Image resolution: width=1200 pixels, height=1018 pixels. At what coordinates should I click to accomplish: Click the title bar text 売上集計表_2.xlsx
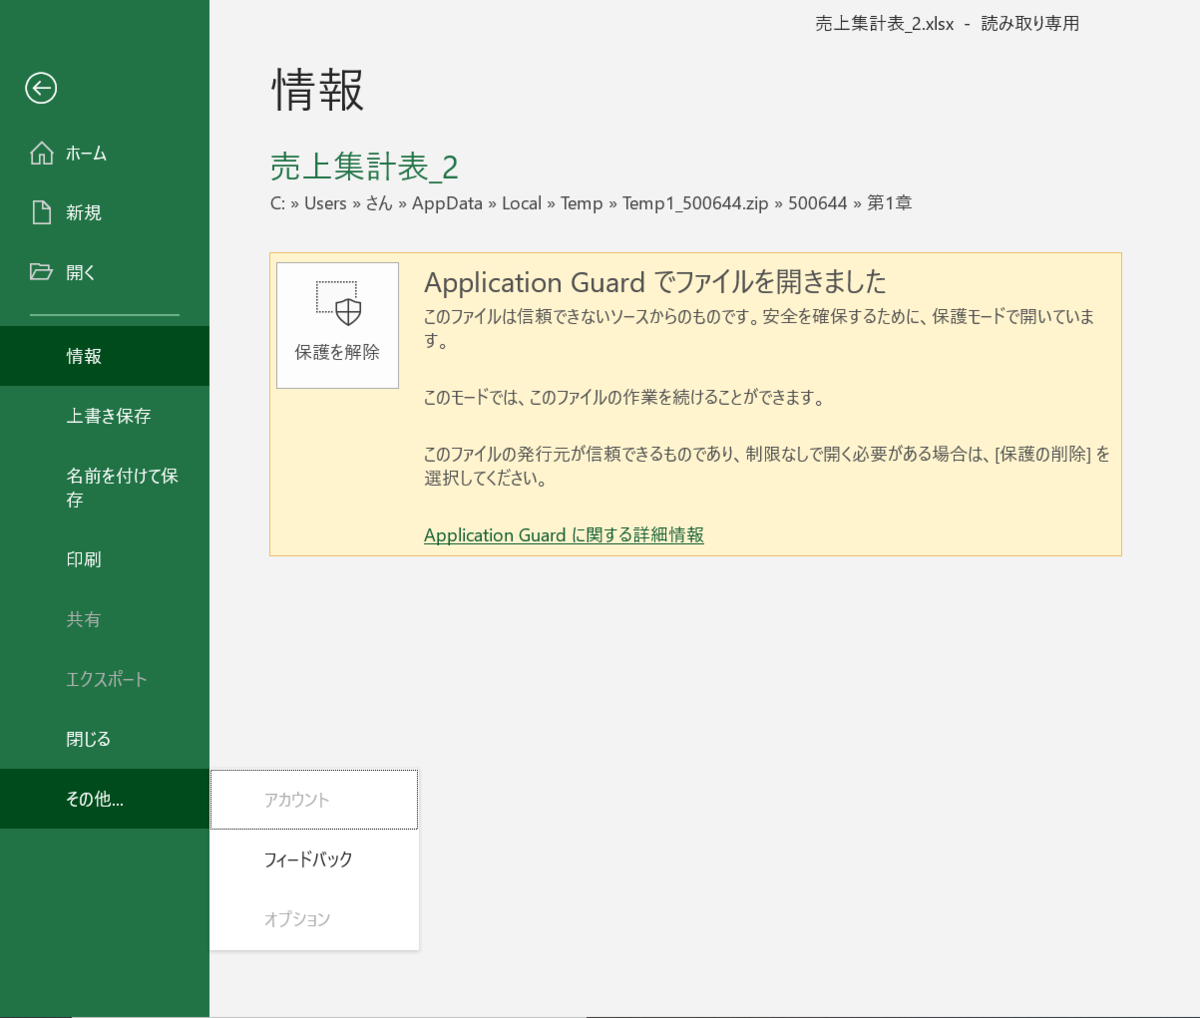click(x=885, y=24)
